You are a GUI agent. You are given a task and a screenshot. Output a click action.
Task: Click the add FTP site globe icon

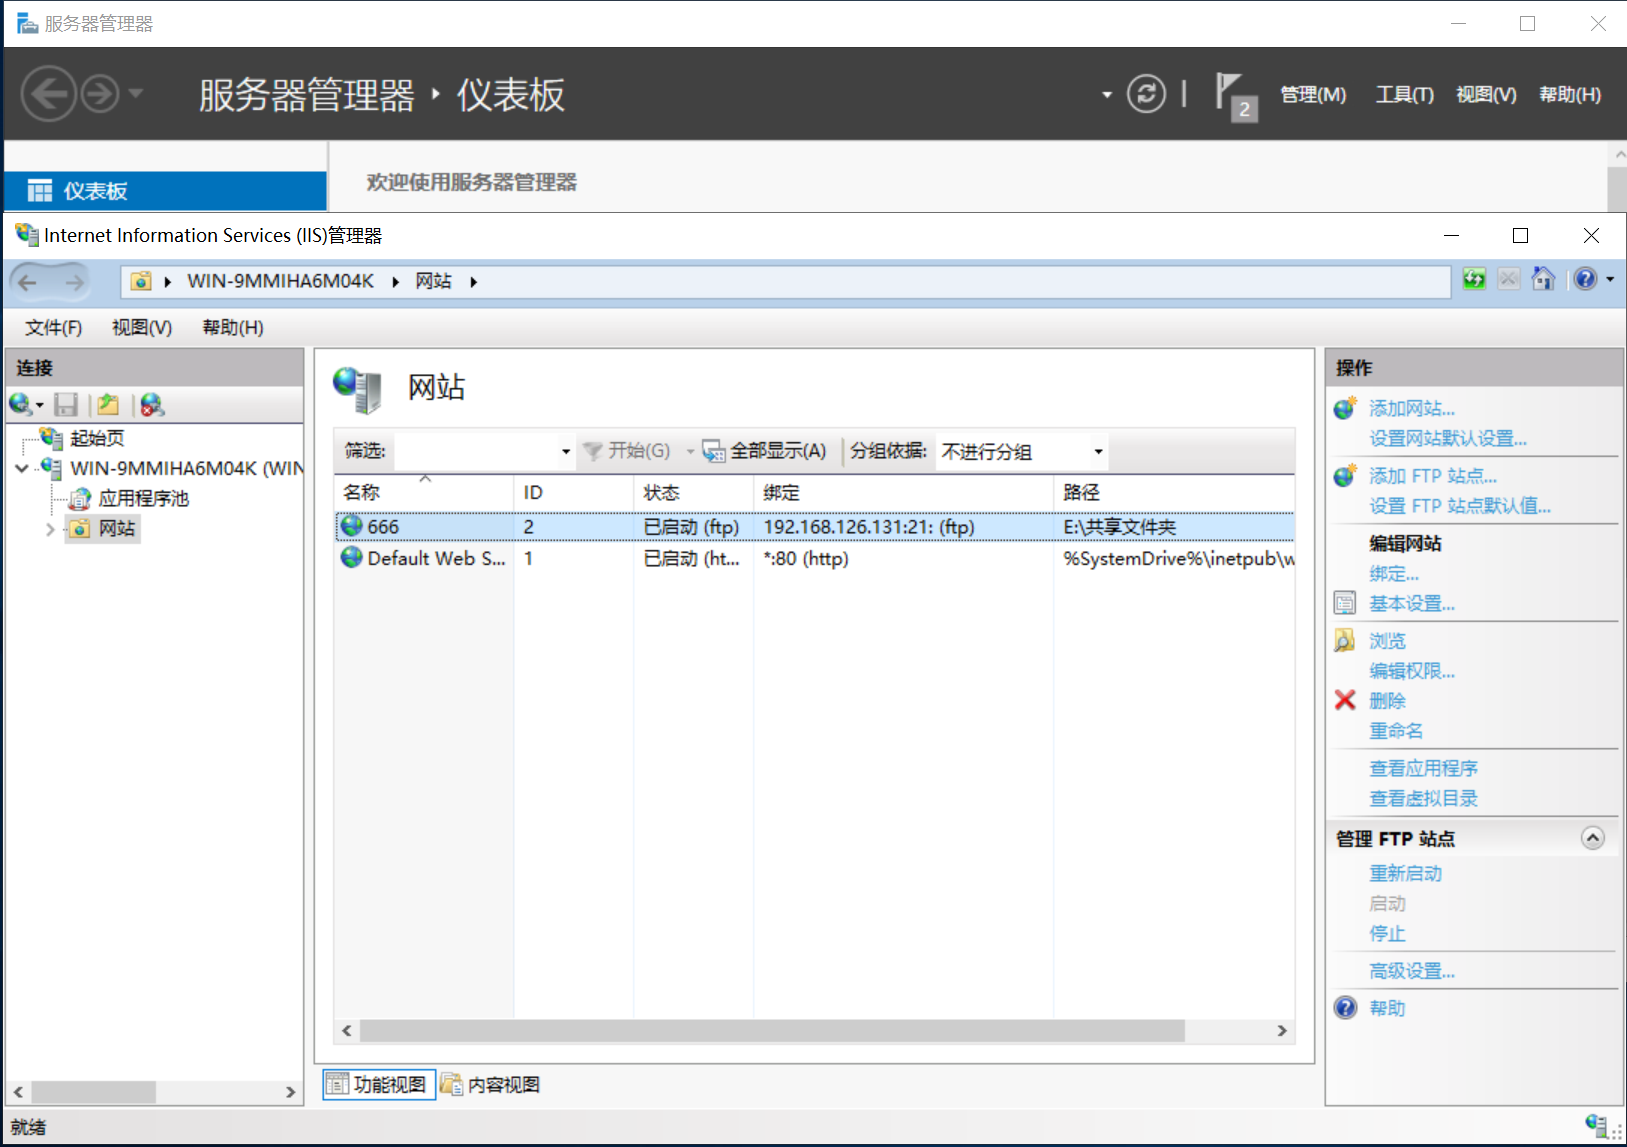[1345, 475]
